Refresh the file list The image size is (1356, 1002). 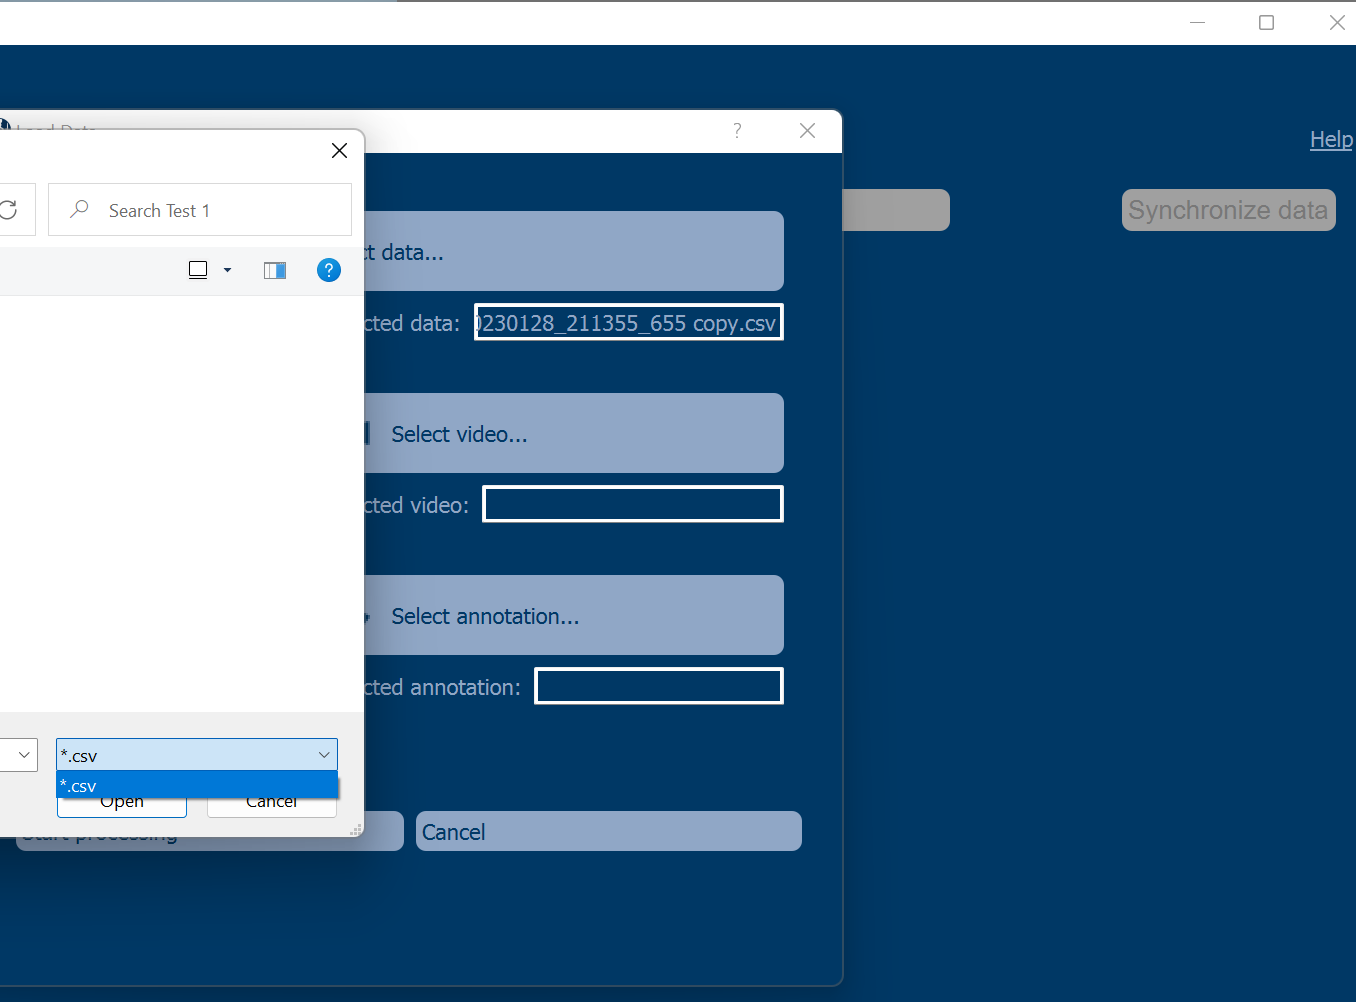[x=9, y=209]
